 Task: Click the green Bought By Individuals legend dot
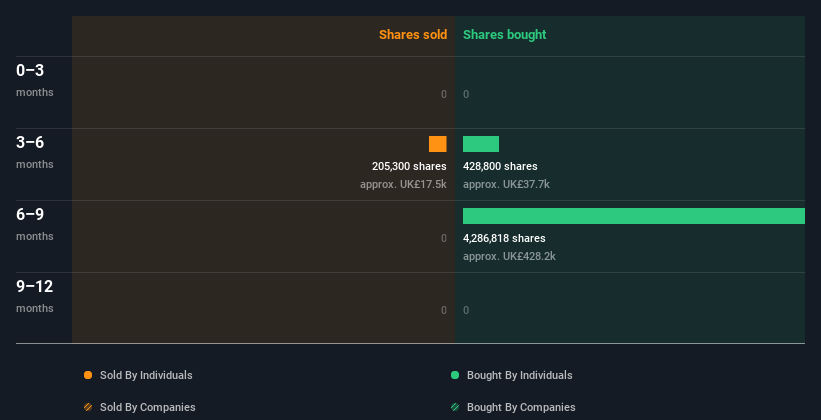[455, 375]
